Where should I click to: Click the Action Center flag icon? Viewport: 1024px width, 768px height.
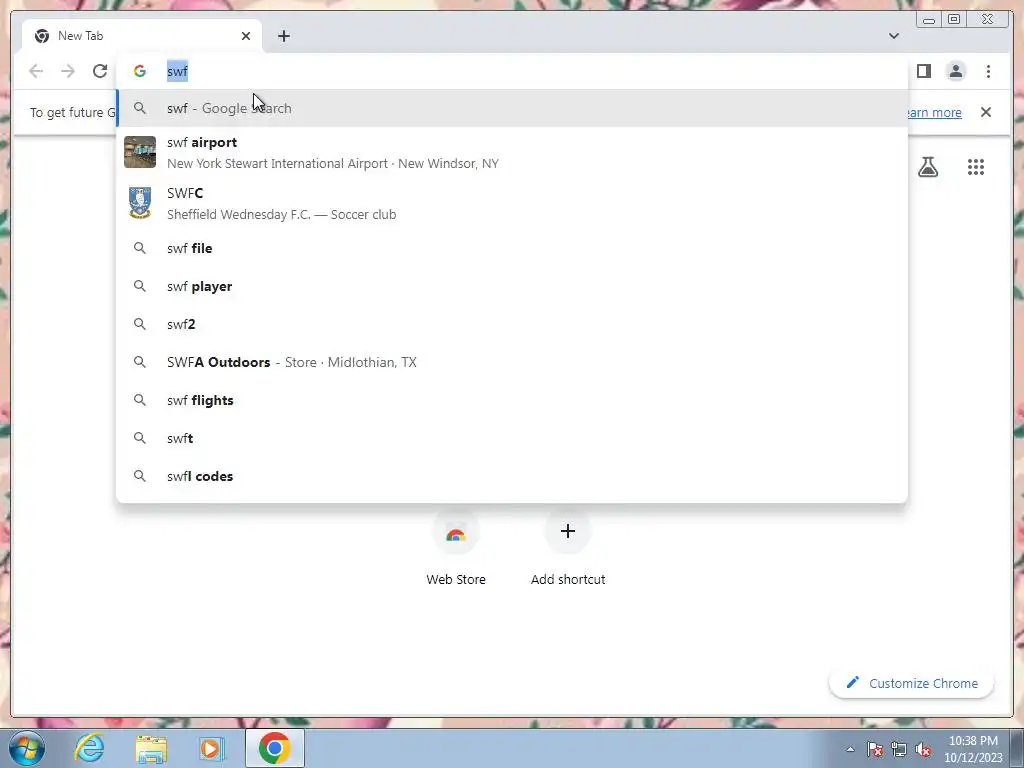pyautogui.click(x=875, y=749)
